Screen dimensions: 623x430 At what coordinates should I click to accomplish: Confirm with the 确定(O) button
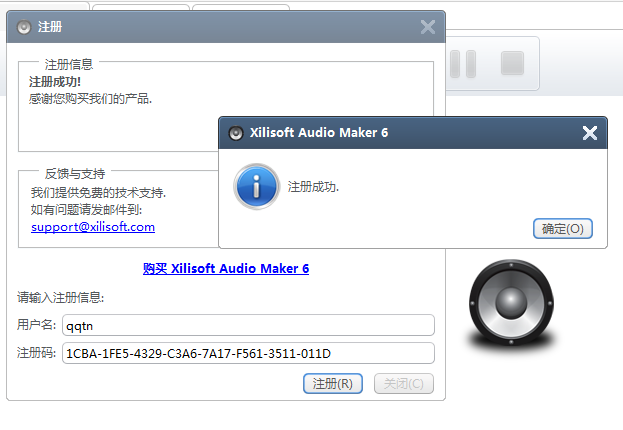(x=563, y=229)
